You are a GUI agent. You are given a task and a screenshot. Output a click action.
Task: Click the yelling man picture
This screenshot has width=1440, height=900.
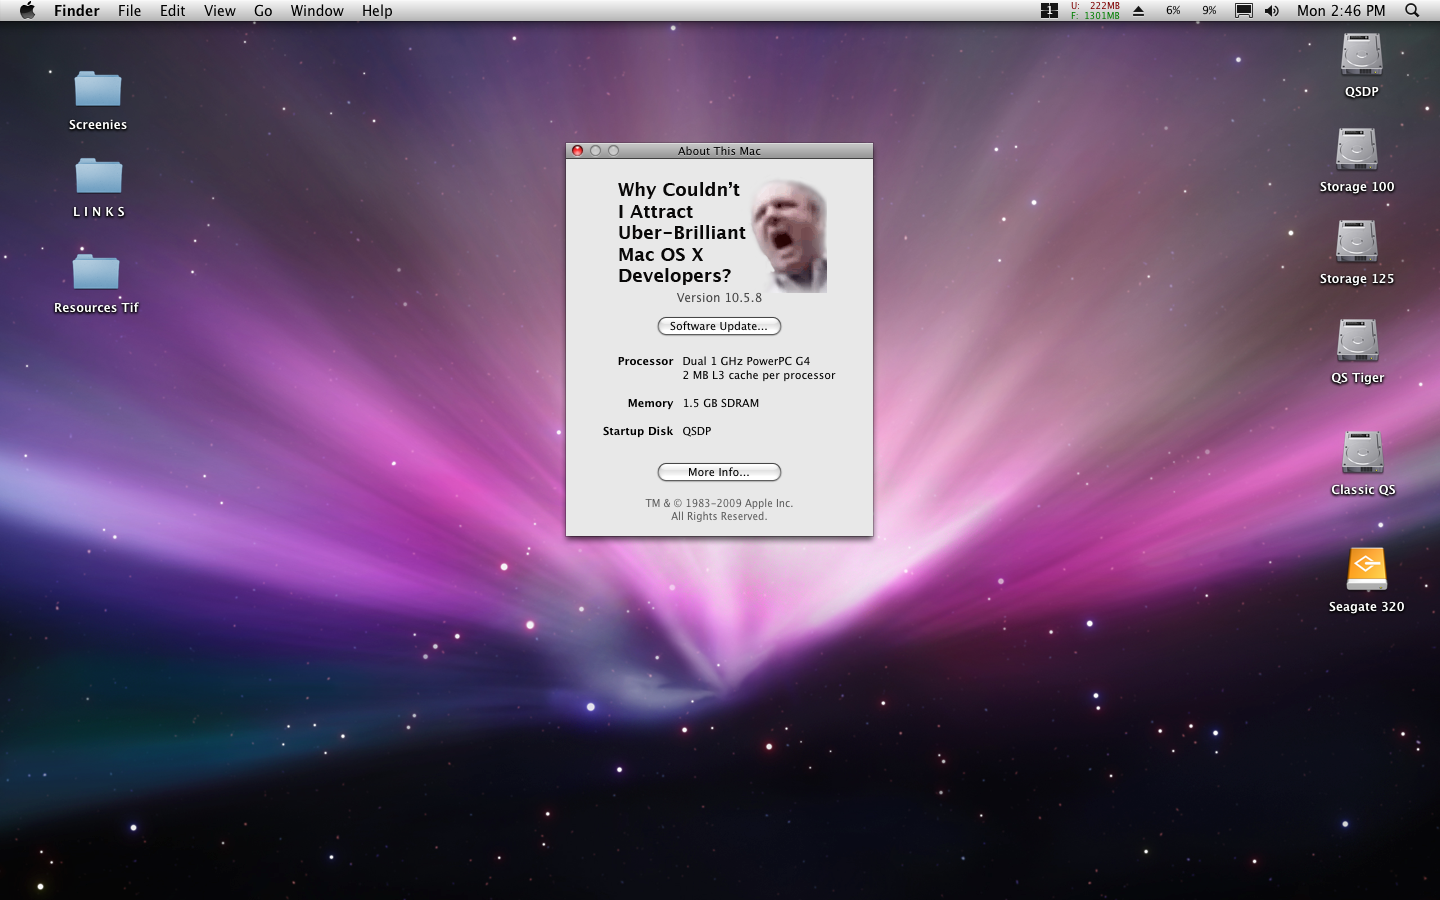[789, 236]
